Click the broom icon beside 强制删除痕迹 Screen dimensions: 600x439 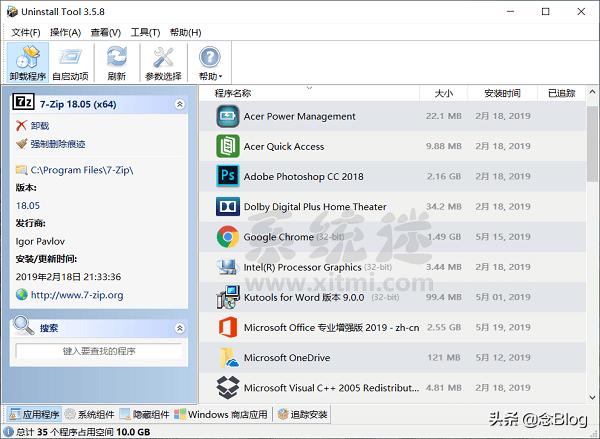(21, 144)
